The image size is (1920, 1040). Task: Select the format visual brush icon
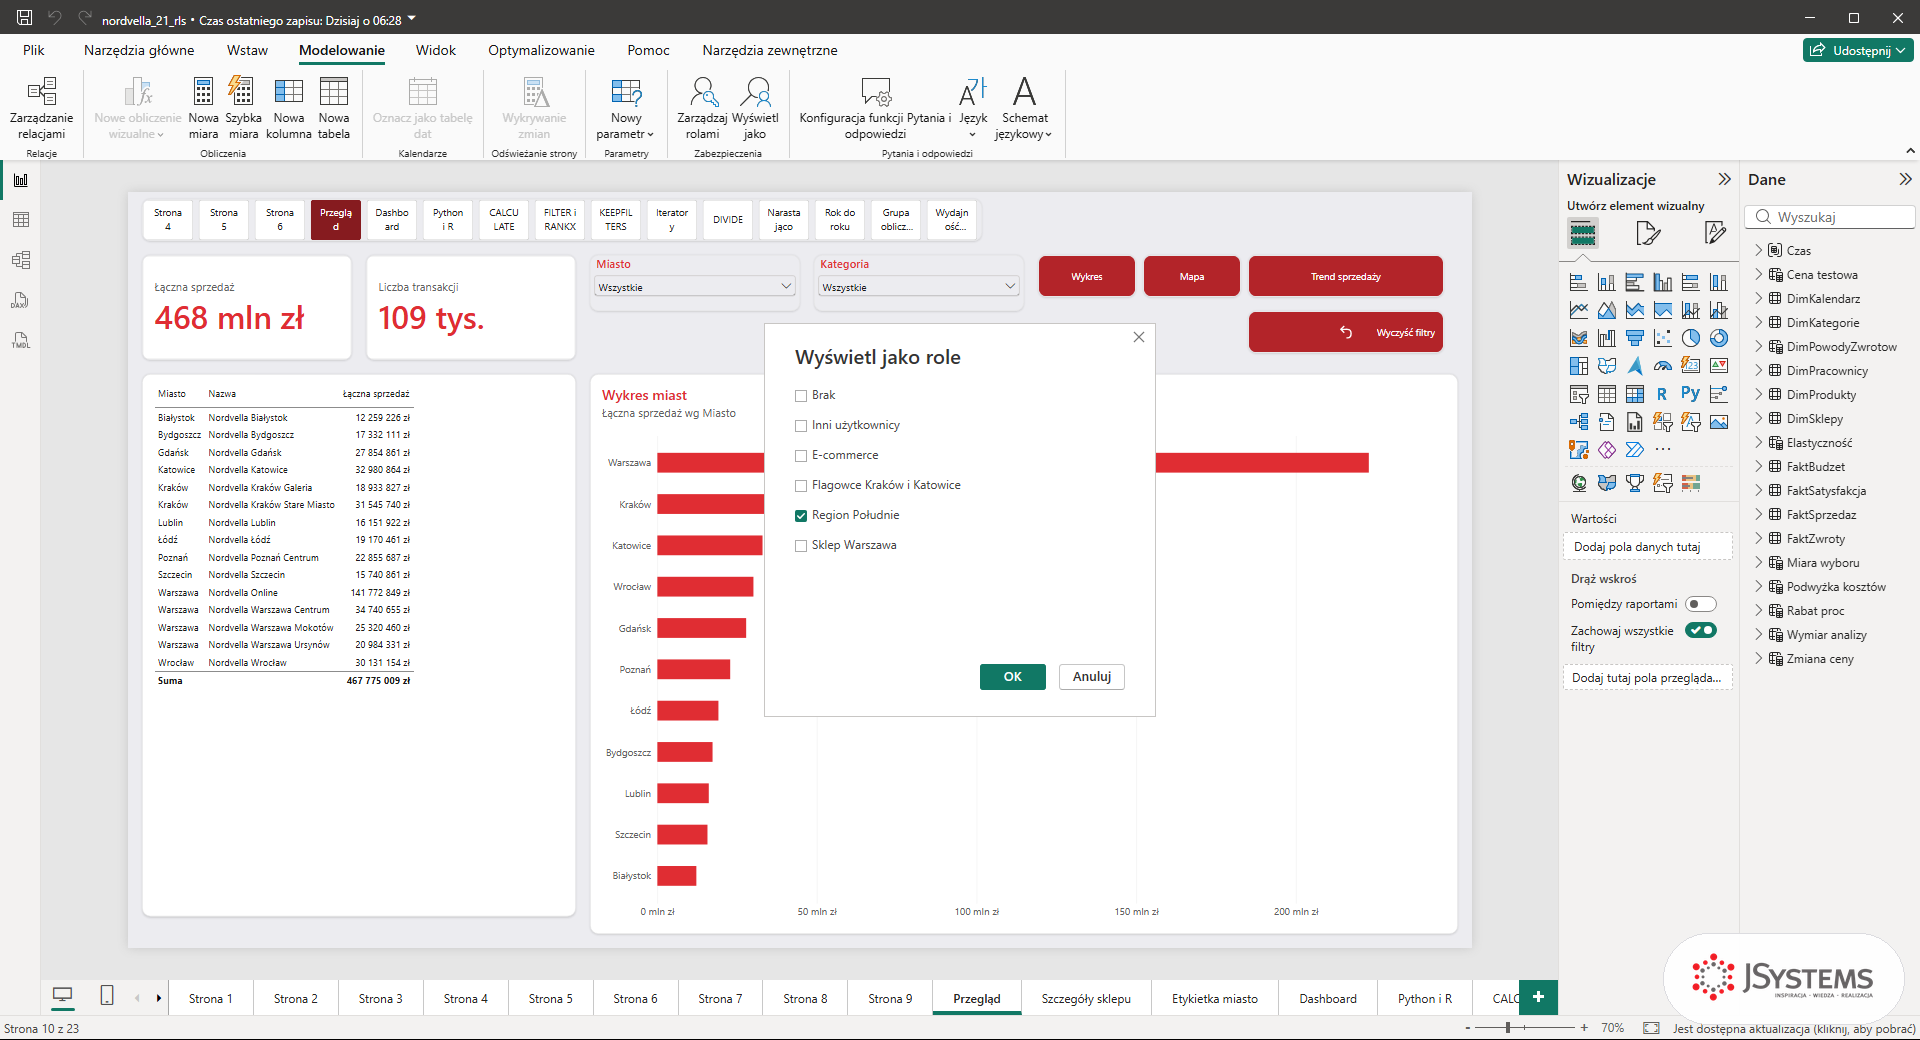[x=1648, y=234]
